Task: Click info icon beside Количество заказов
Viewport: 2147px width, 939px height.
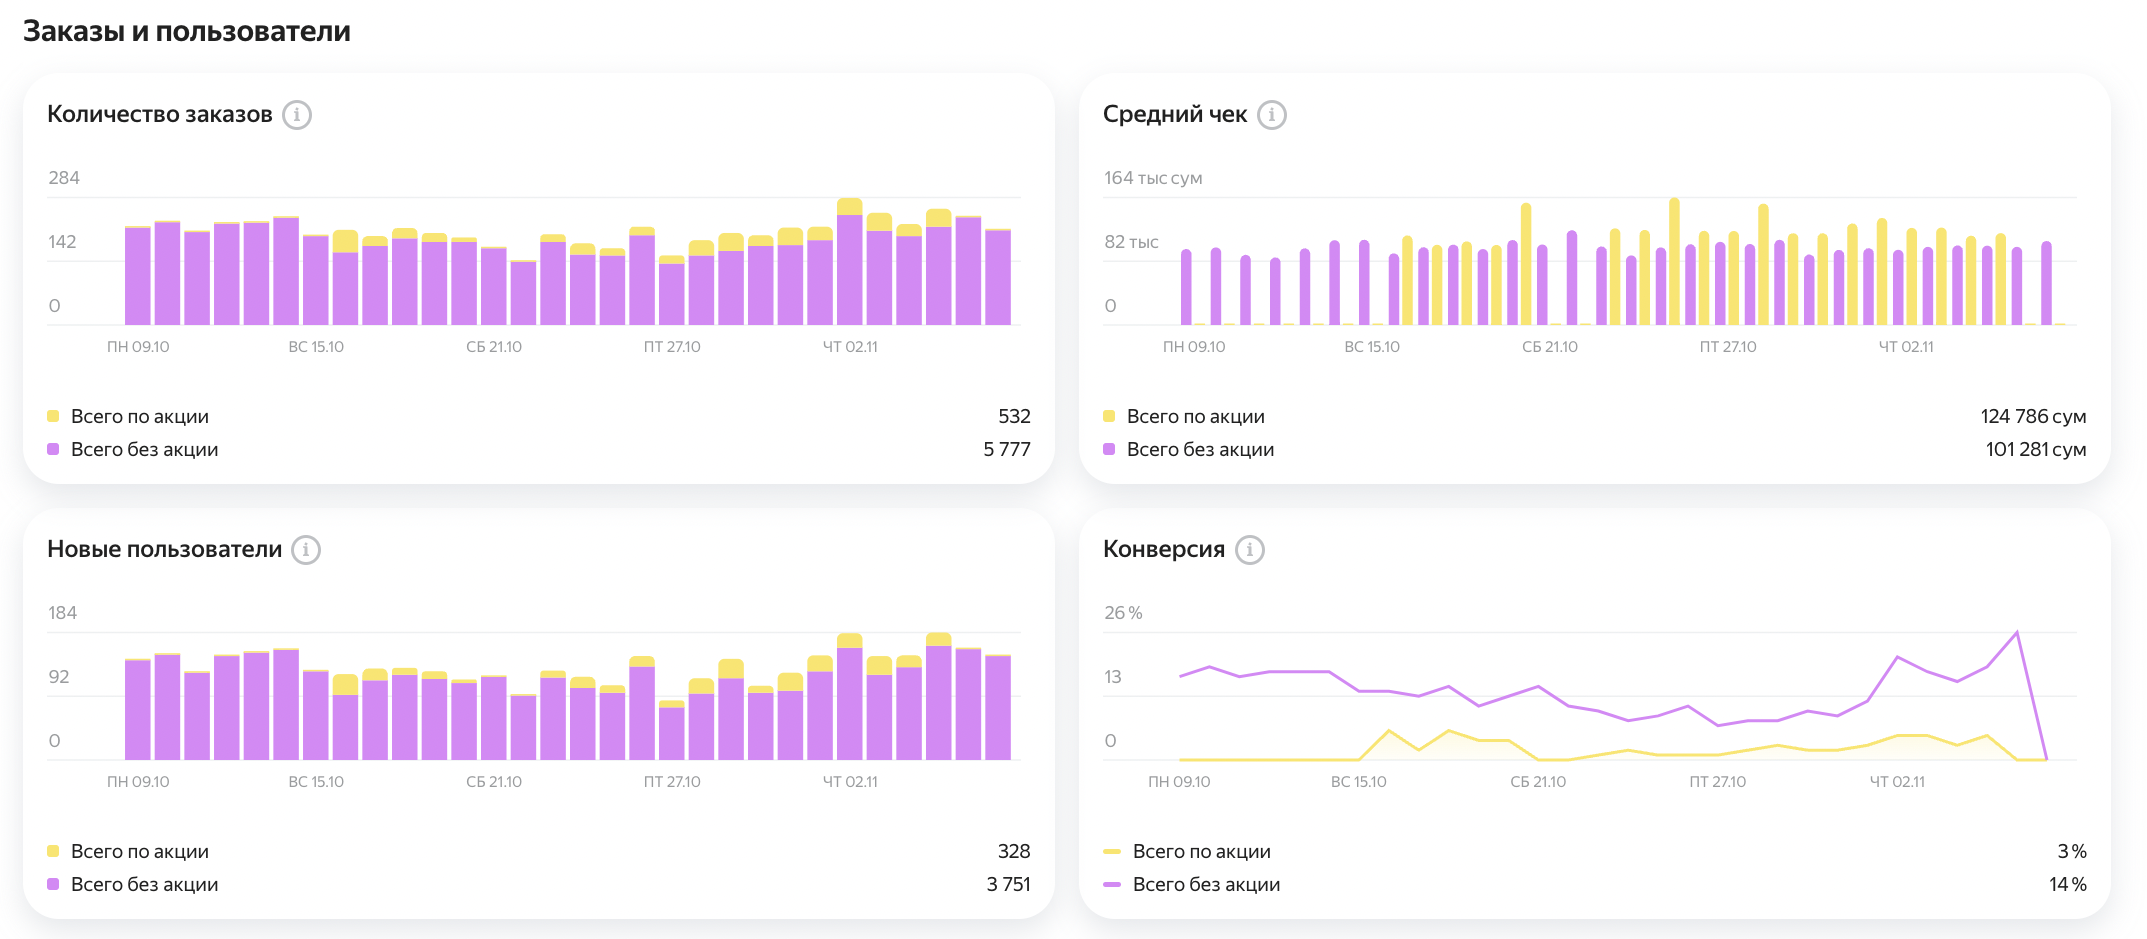Action: tap(297, 115)
